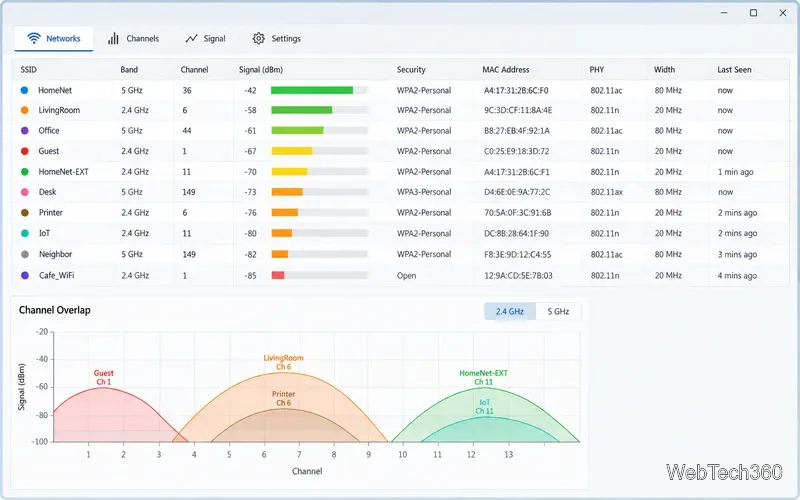Screen dimensions: 800x500
Task: Click the brown dot next to Printer
Action: coord(24,213)
